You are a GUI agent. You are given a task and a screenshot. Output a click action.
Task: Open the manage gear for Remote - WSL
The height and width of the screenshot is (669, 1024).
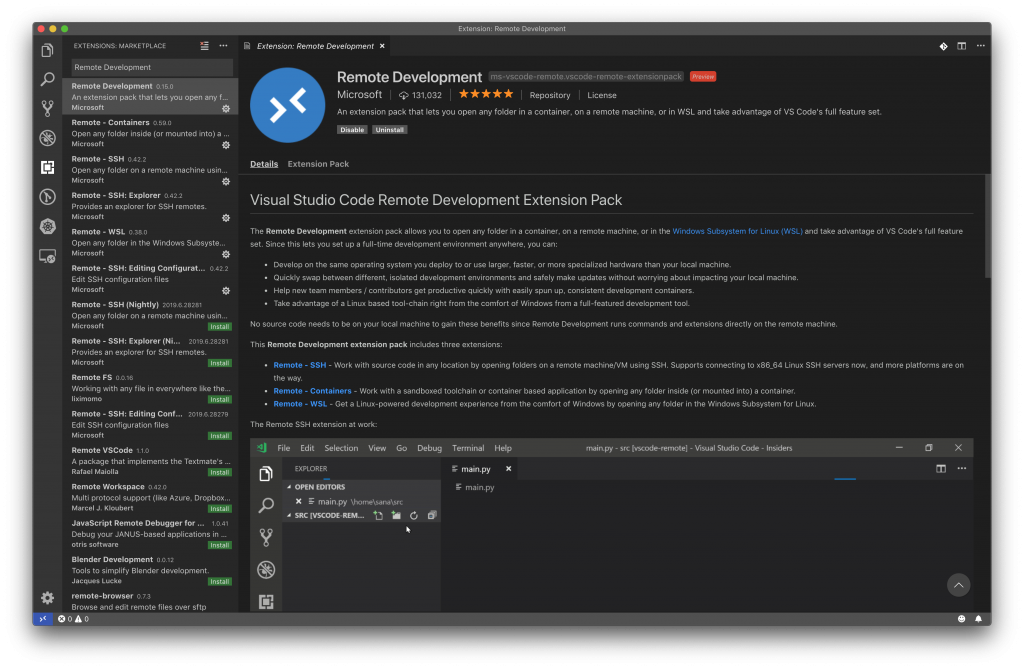tap(226, 254)
